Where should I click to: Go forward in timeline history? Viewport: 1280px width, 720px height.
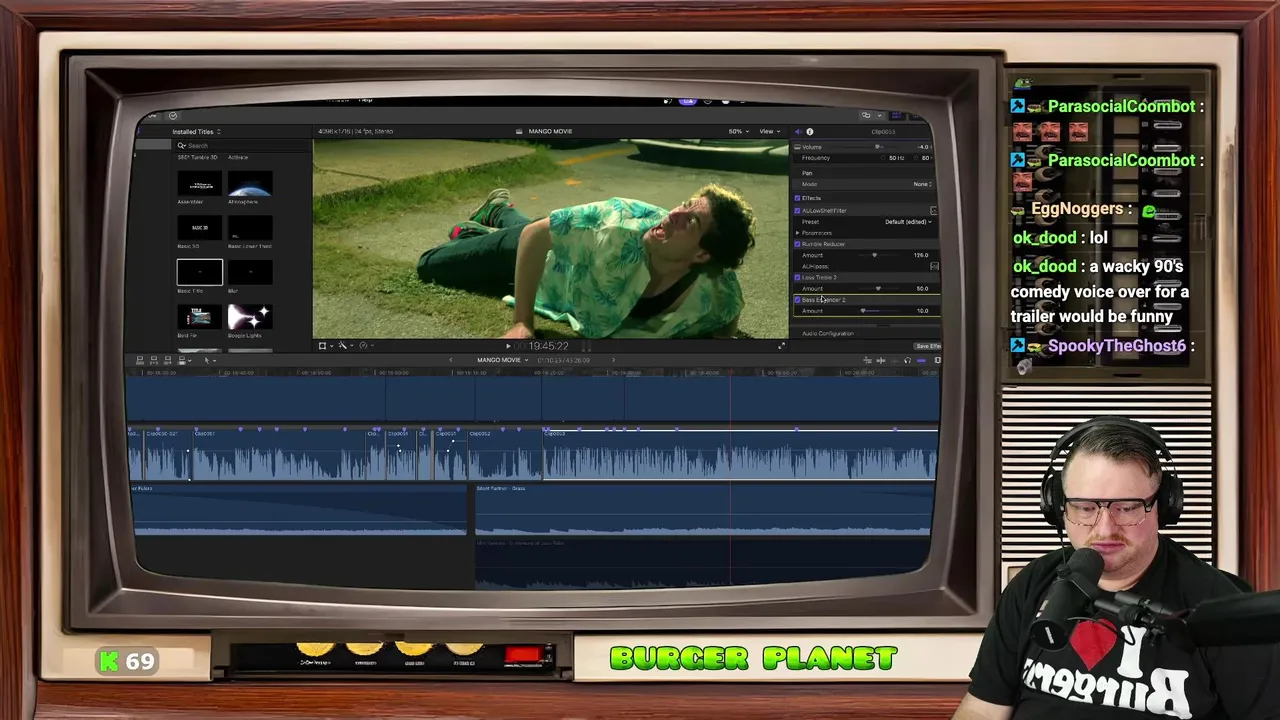pyautogui.click(x=613, y=360)
